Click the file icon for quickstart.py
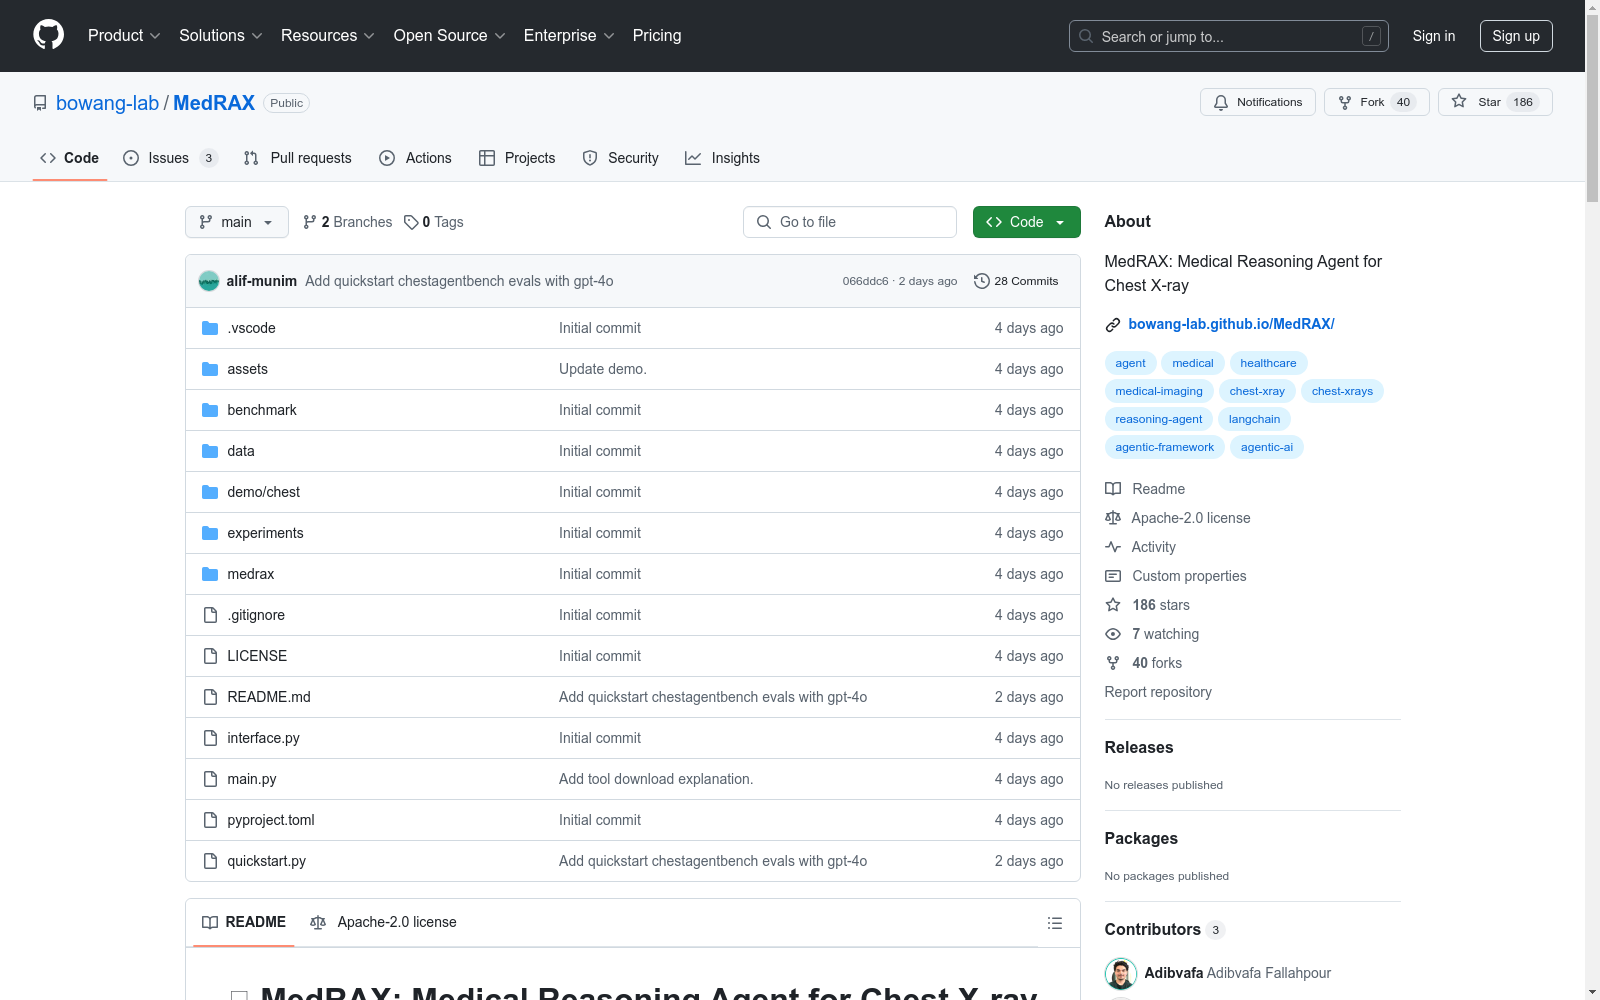1600x1000 pixels. tap(210, 861)
